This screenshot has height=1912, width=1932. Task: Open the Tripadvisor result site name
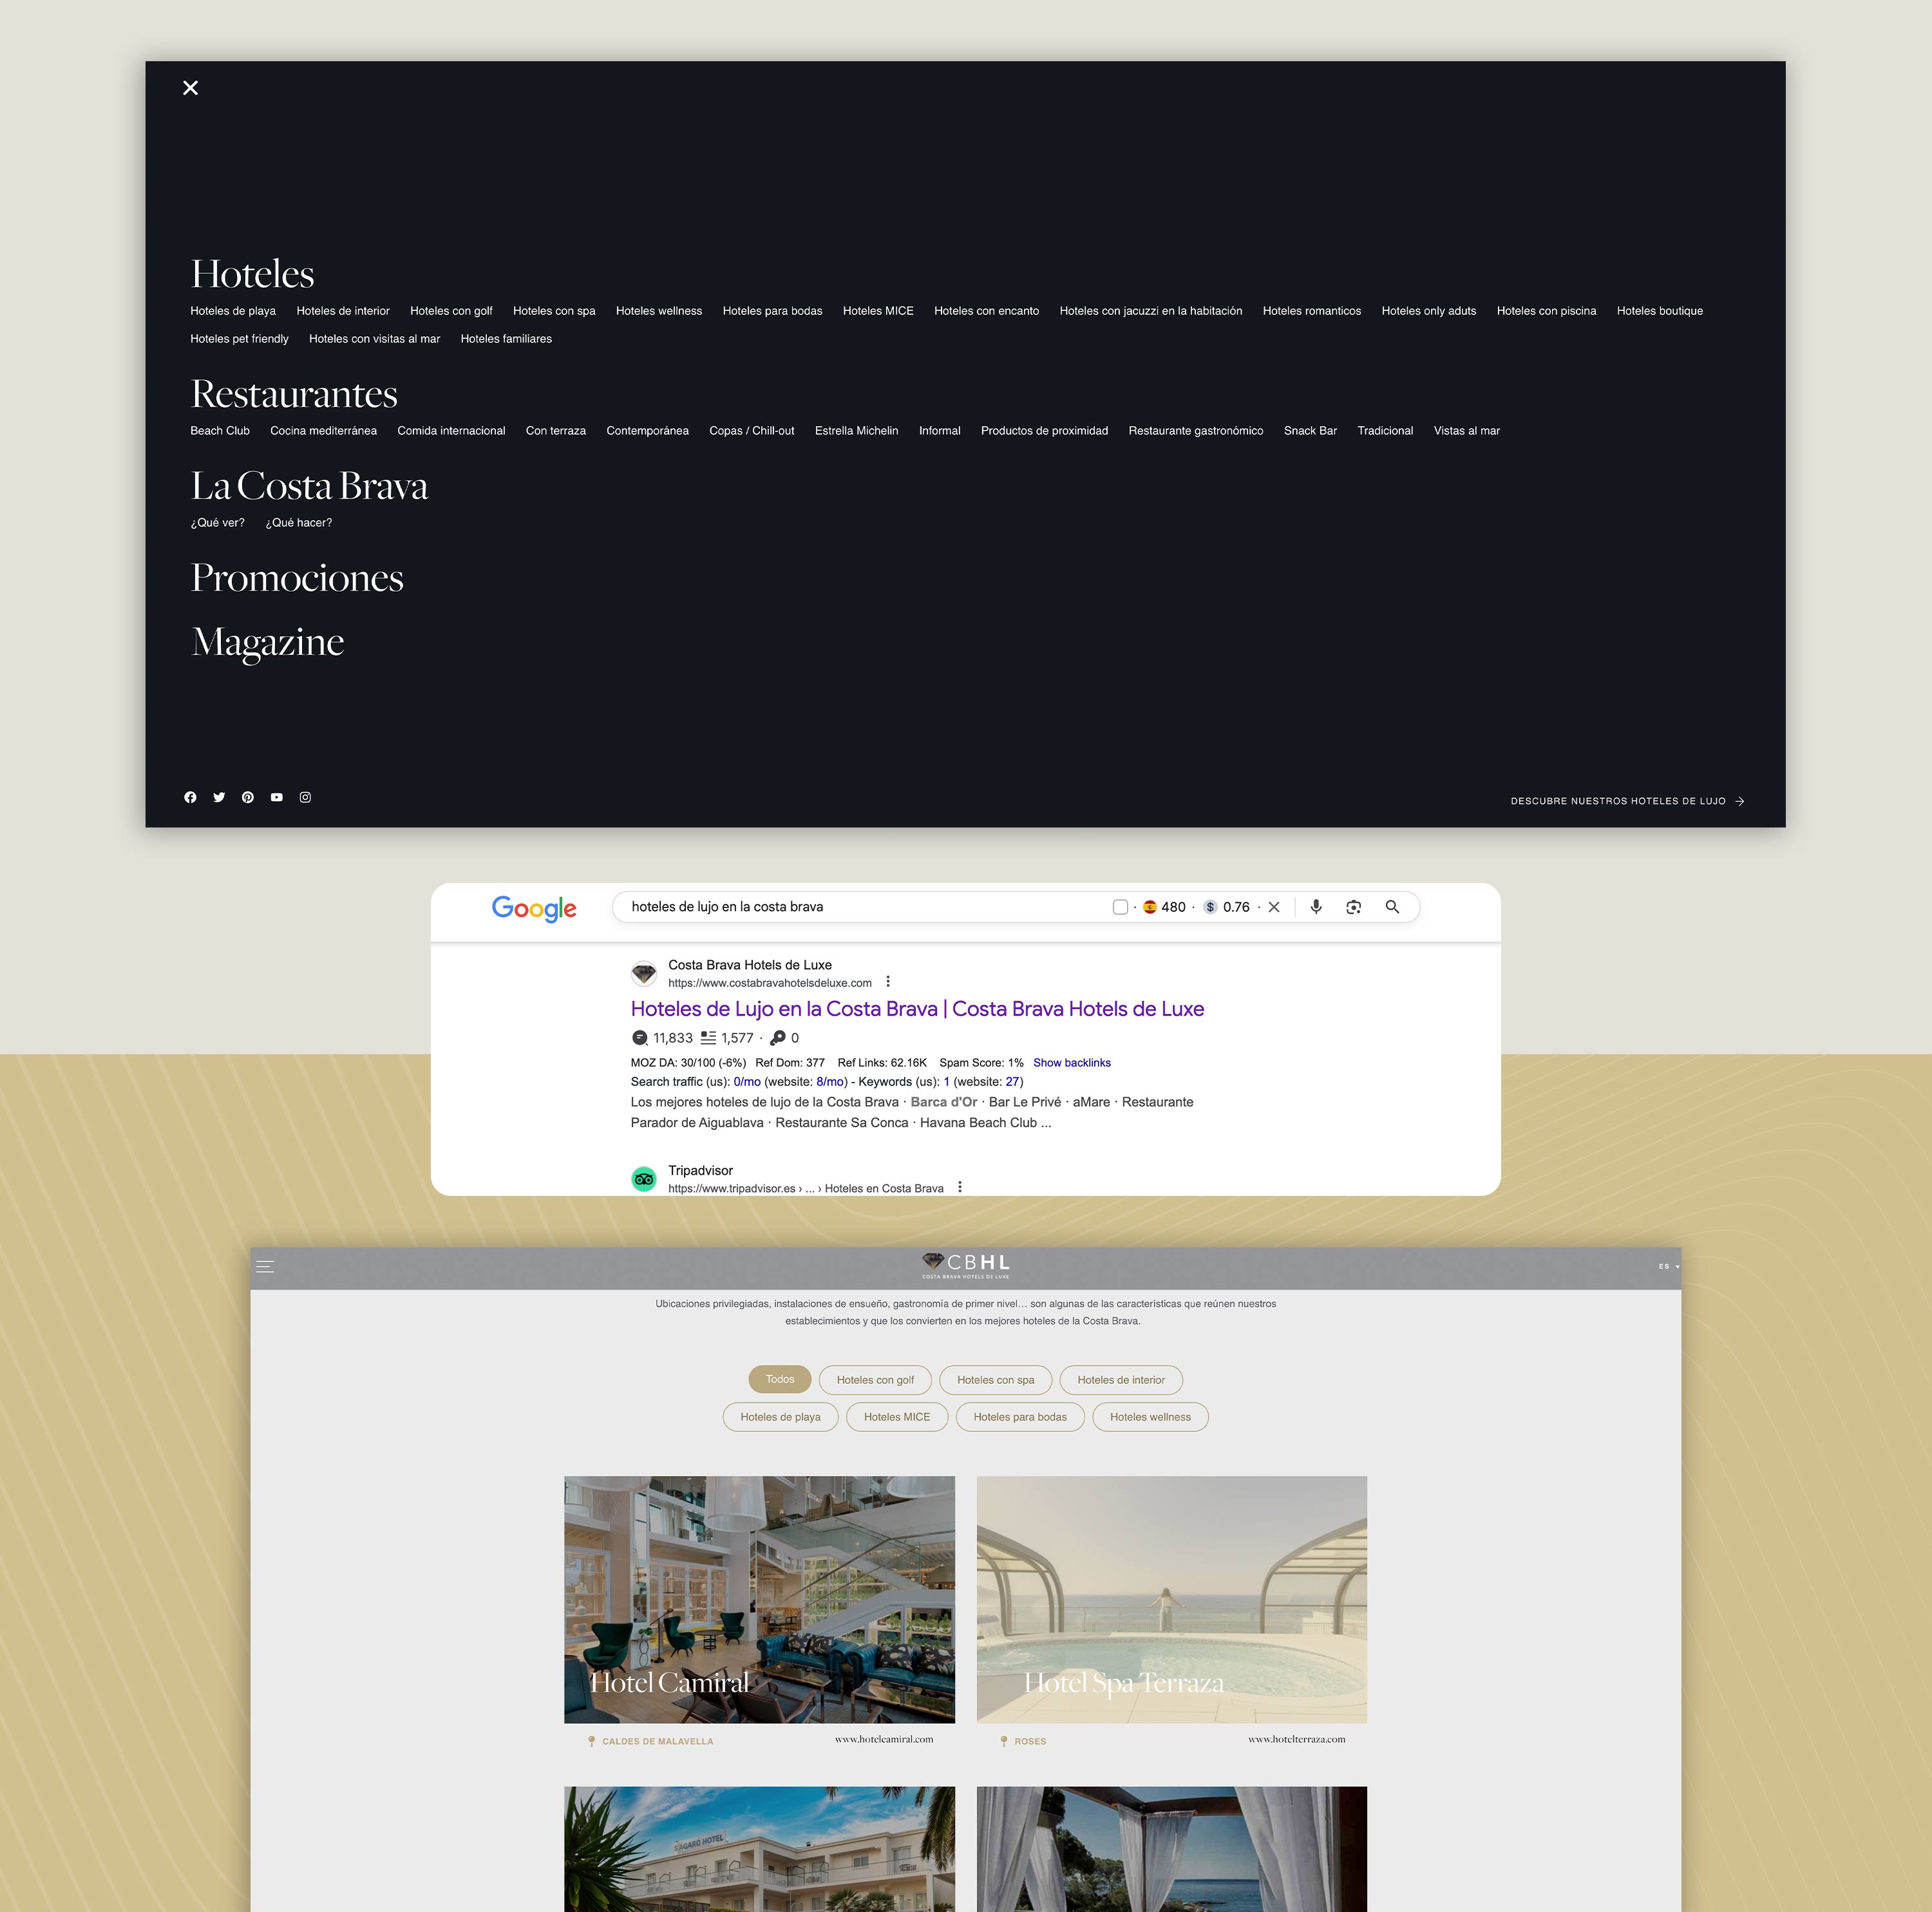point(700,1170)
